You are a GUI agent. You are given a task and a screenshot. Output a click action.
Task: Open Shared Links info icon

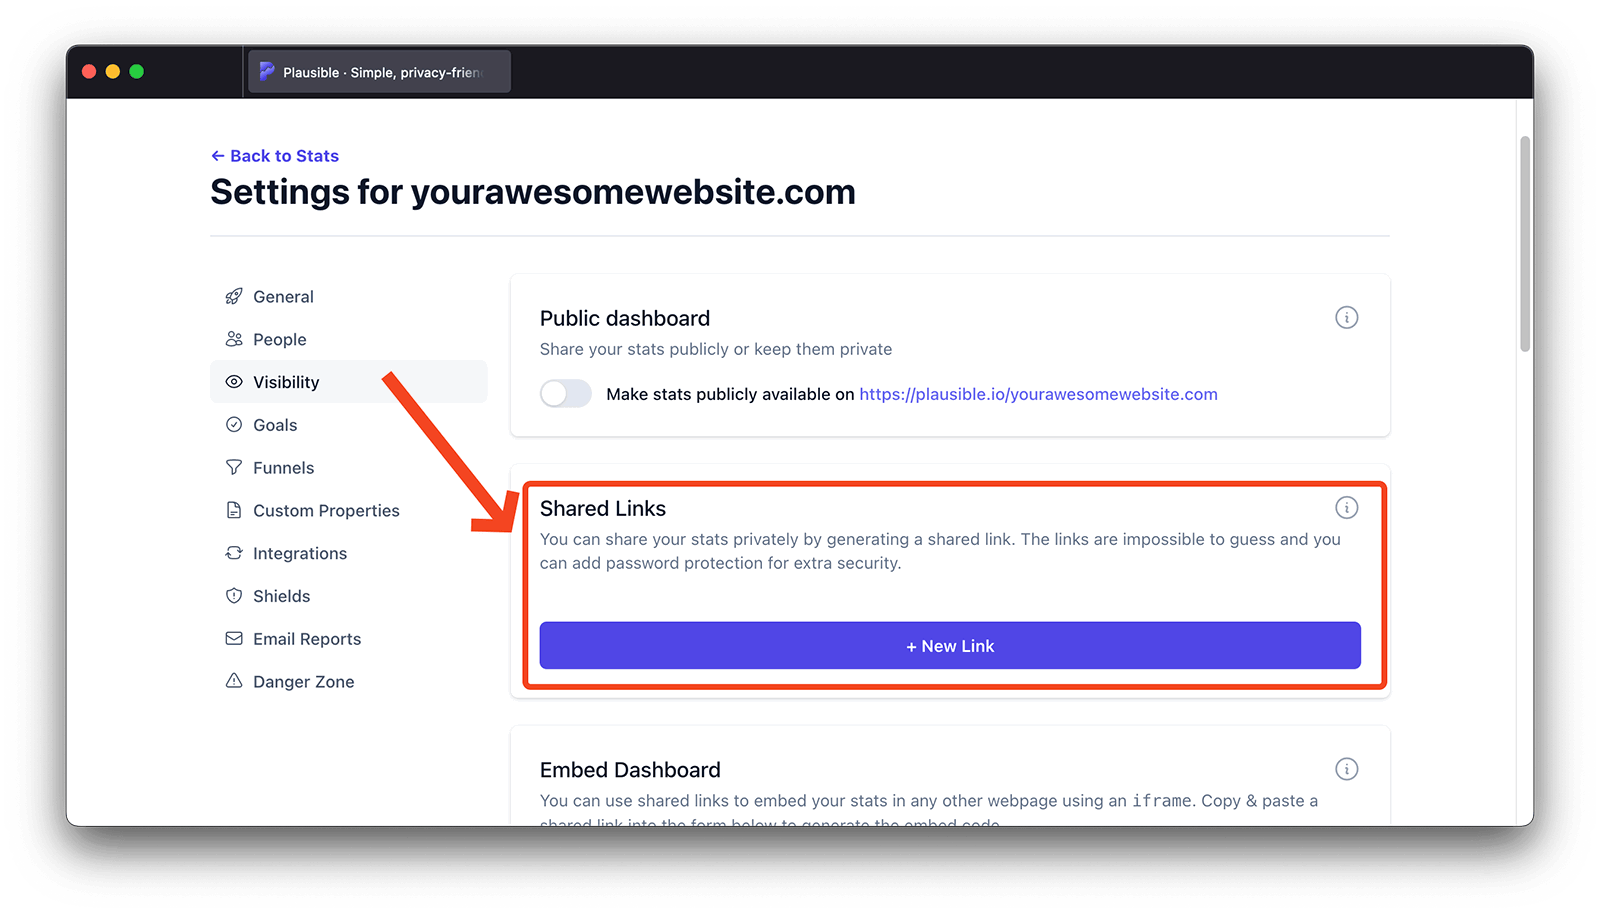(1347, 508)
